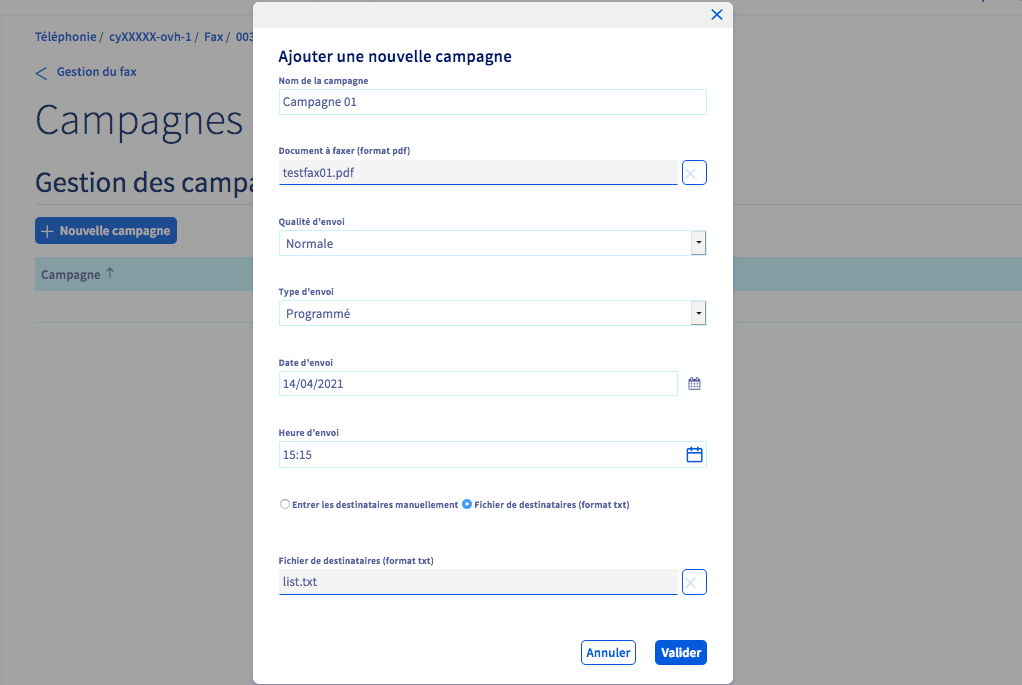This screenshot has width=1022, height=685.
Task: Open the Type d'envoi dropdown
Action: (x=698, y=312)
